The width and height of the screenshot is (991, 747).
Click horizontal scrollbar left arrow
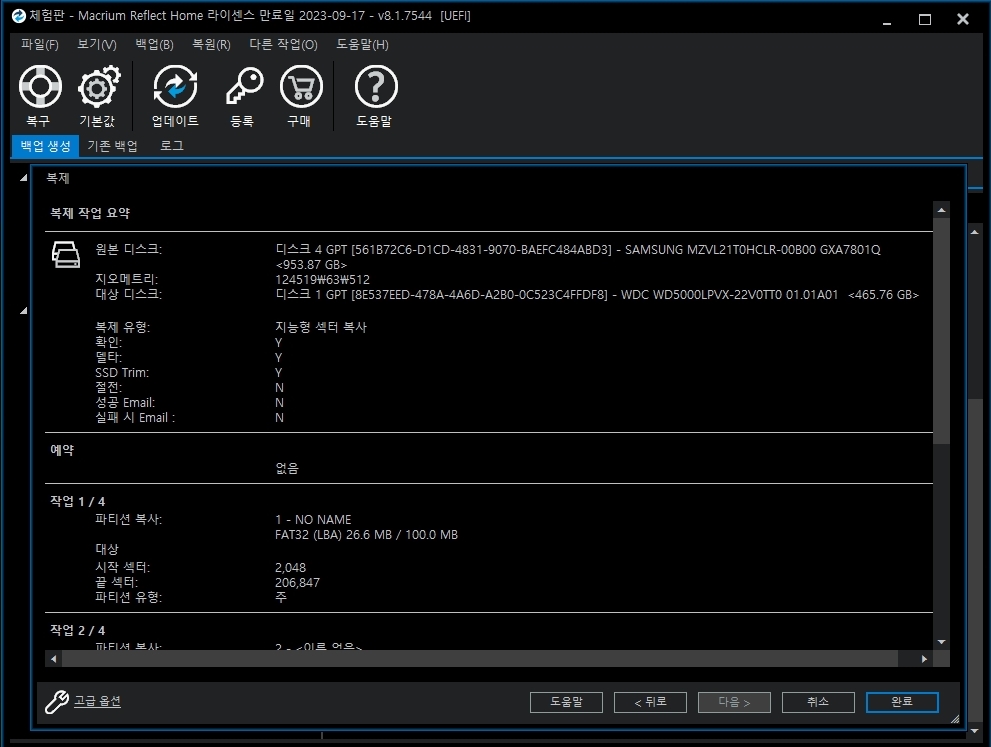54,659
